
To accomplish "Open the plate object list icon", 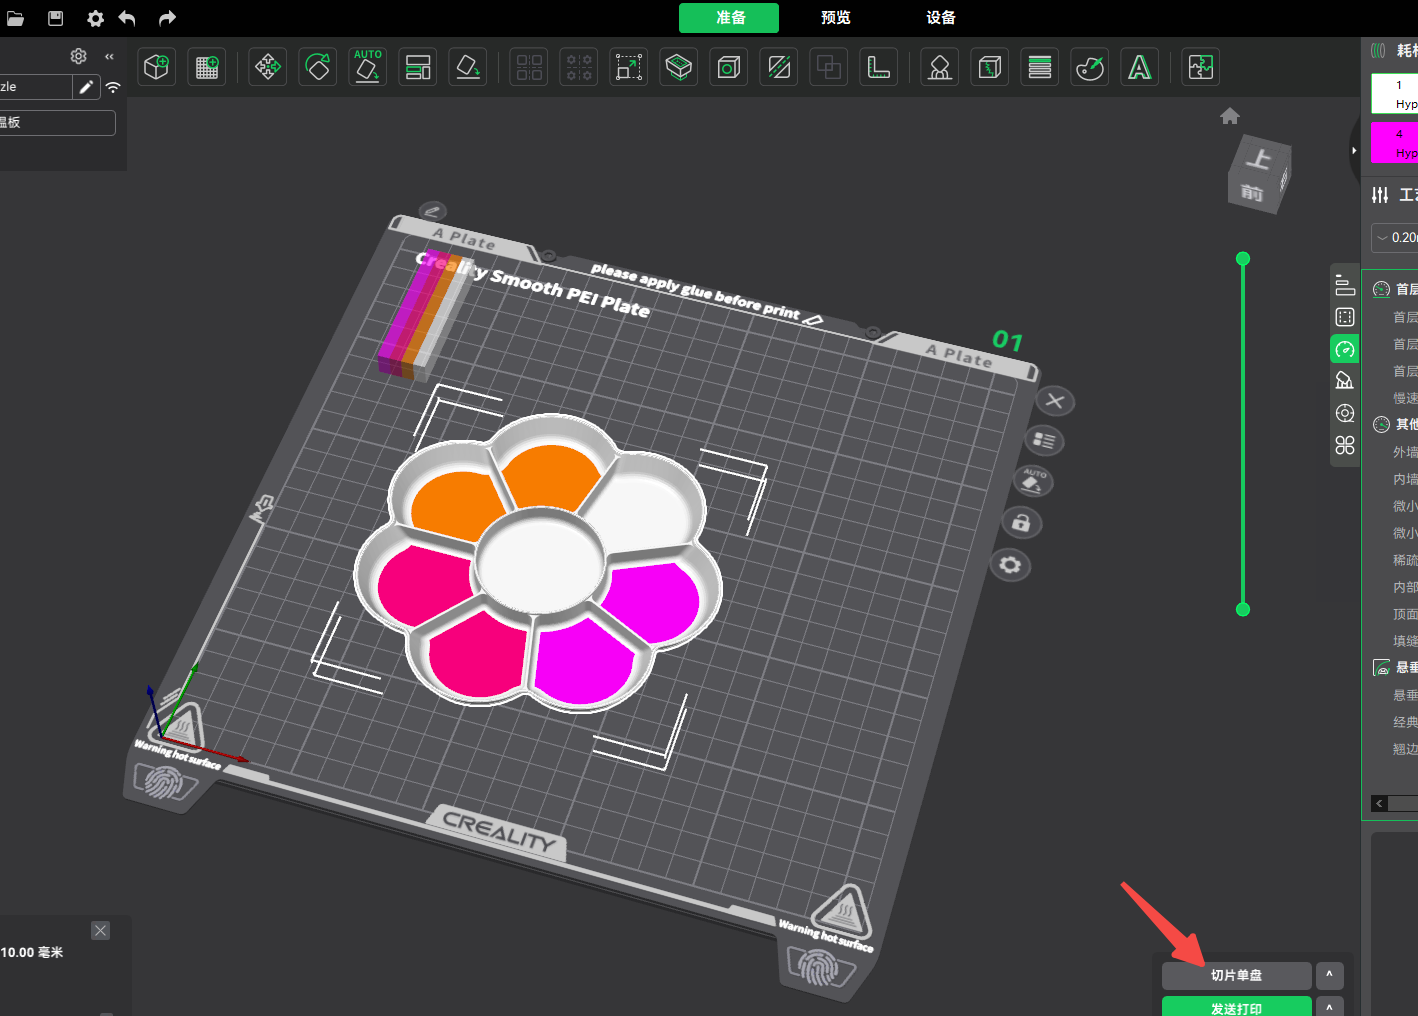I will click(1044, 440).
